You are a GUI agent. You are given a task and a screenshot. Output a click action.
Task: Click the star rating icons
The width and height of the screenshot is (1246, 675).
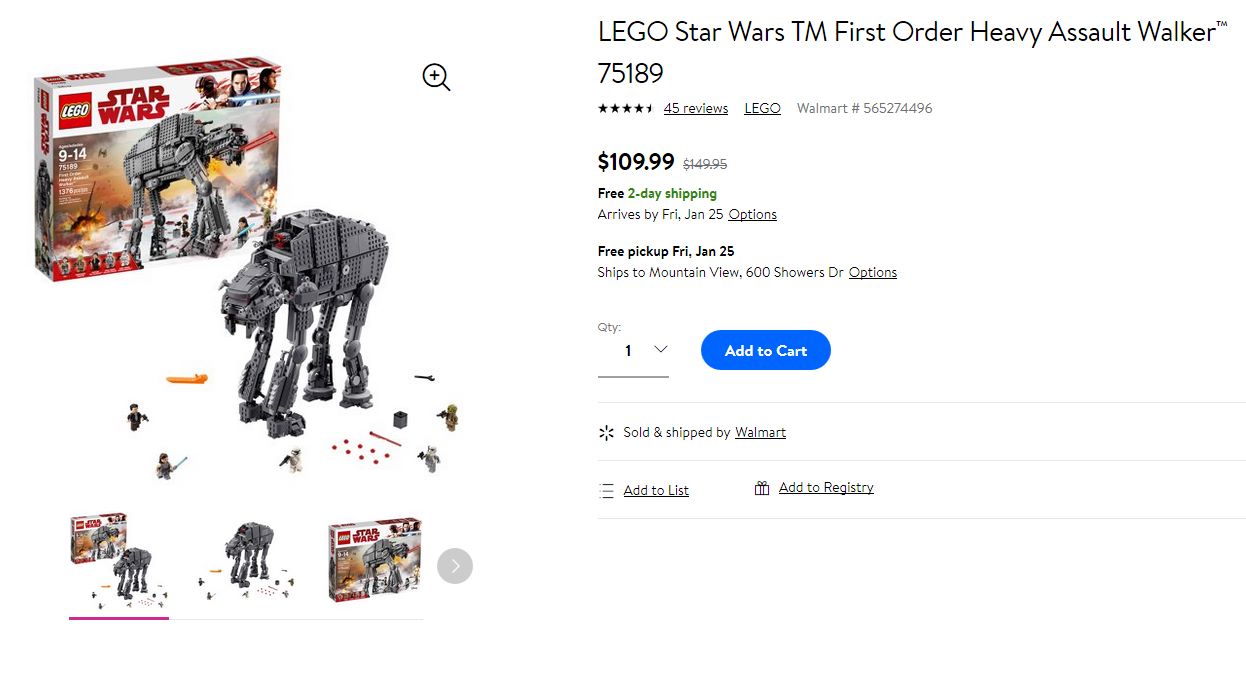click(x=625, y=108)
